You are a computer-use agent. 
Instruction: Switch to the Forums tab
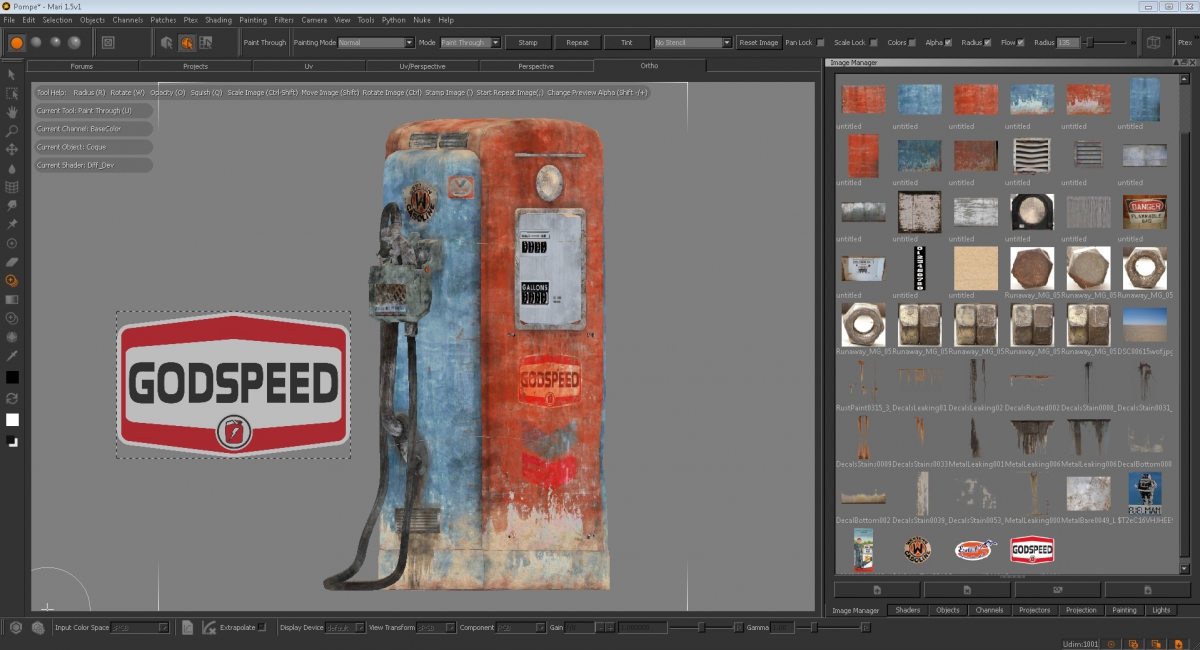click(82, 66)
